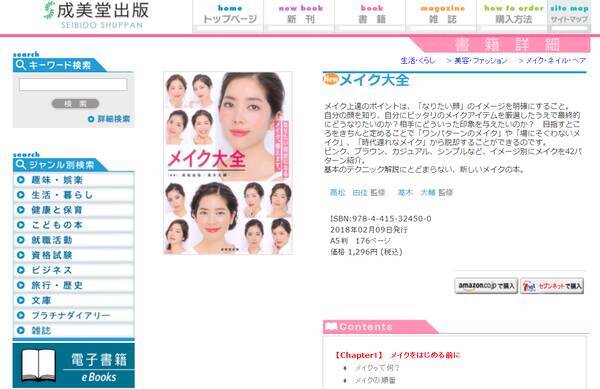
Task: Select the 文庫 genre
Action: (x=73, y=300)
